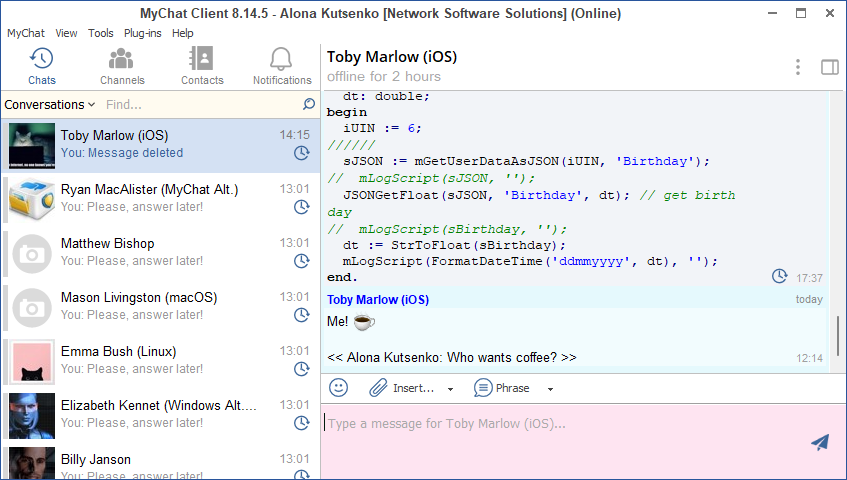Click Mason Livingston's camera placeholder avatar
Screen dimensions: 847x480
pyautogui.click(x=32, y=308)
